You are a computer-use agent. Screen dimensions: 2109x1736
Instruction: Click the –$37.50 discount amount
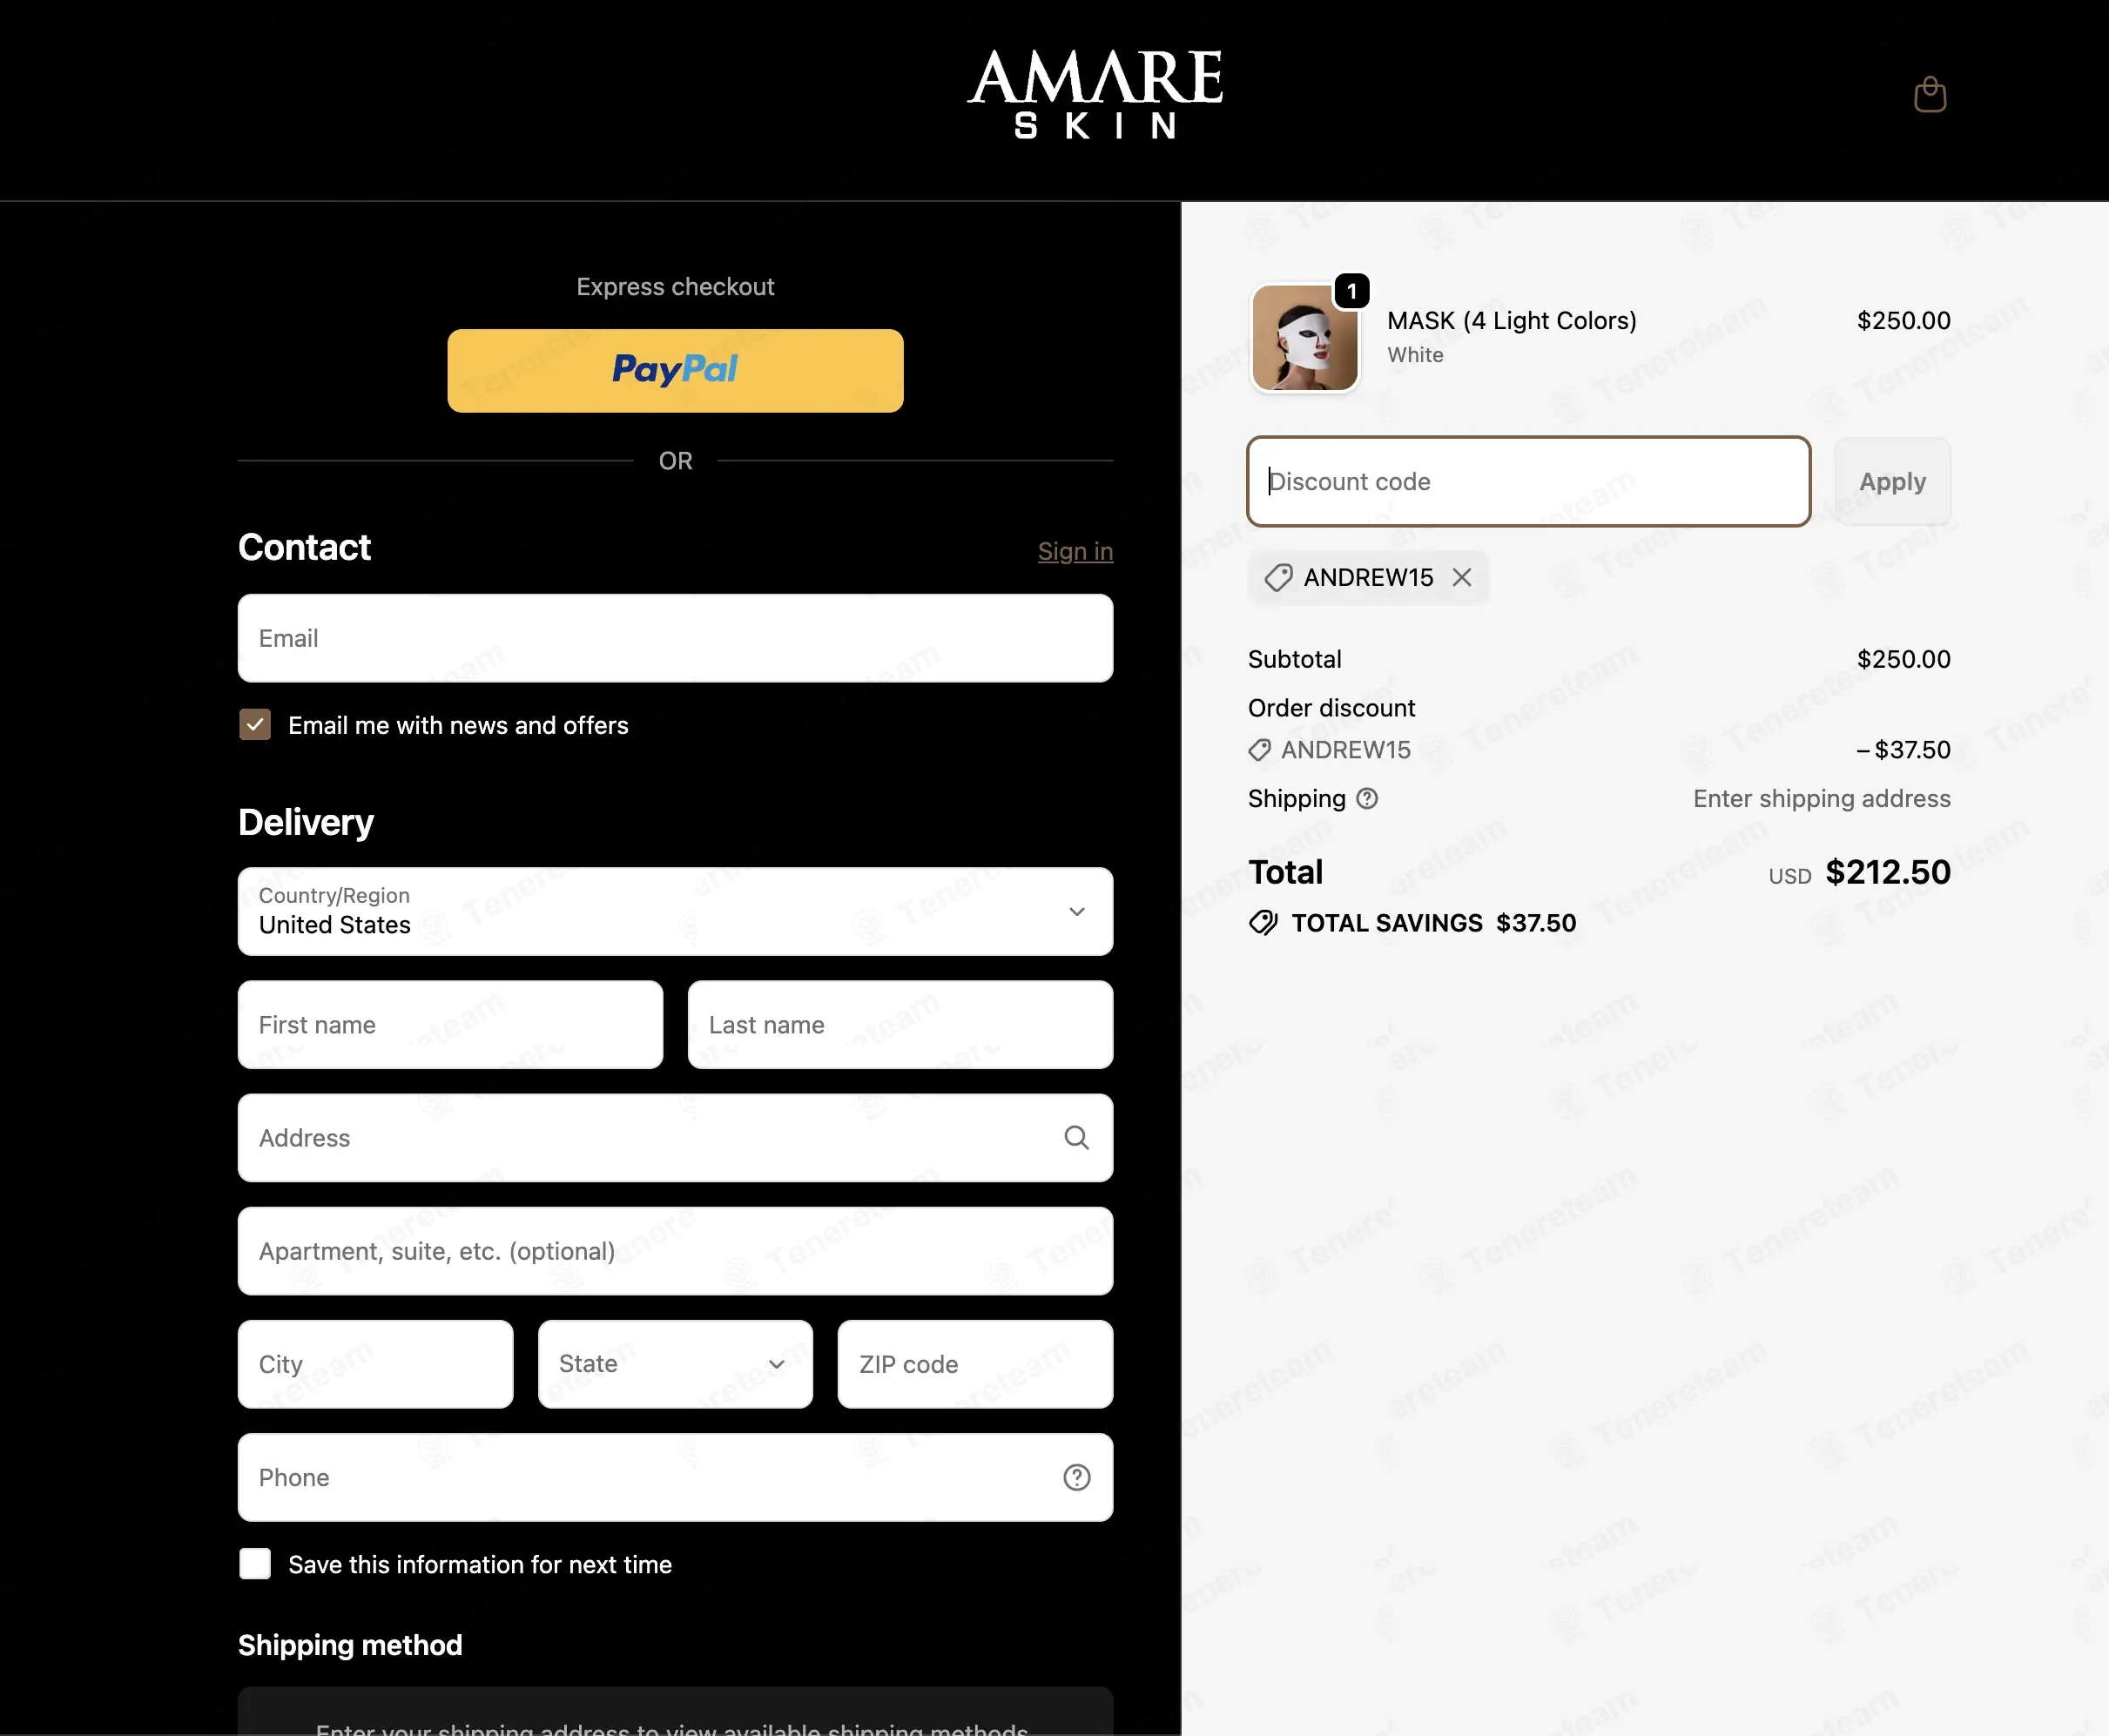(1903, 750)
